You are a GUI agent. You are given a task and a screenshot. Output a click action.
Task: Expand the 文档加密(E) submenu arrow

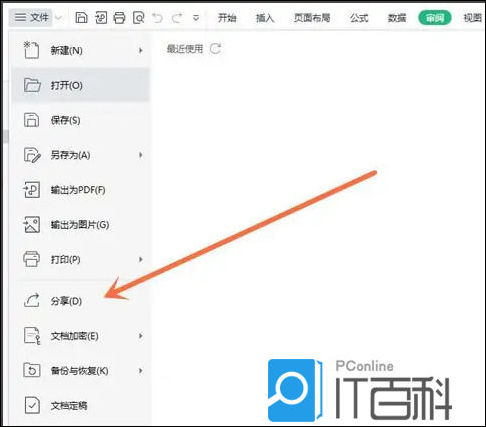tap(141, 336)
